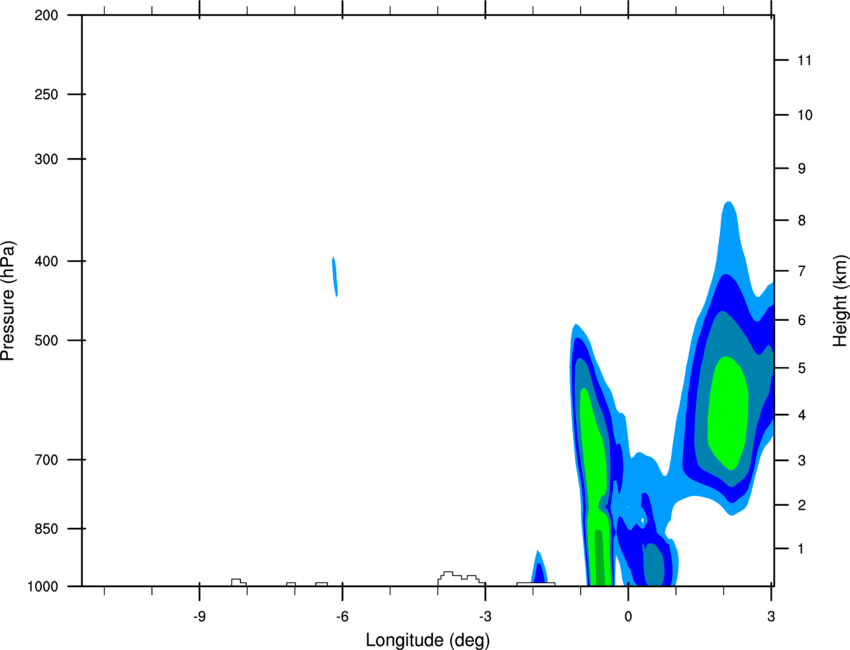Click the "Pressure (hPa)" axis title
The image size is (850, 650).
[8, 301]
